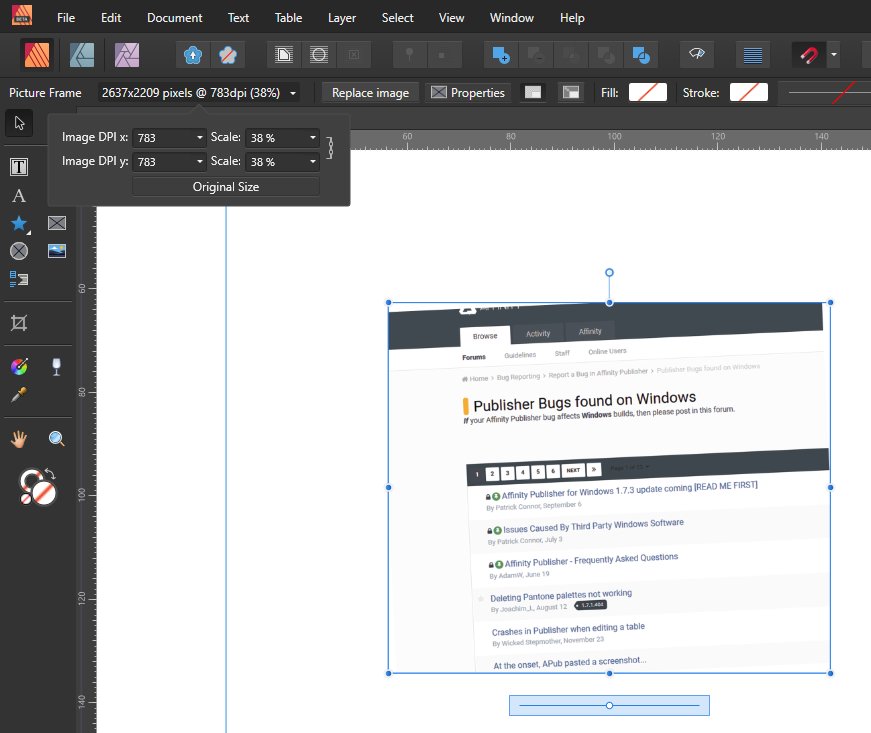Toggle the baseline grid lines button
The image size is (871, 733).
753,55
